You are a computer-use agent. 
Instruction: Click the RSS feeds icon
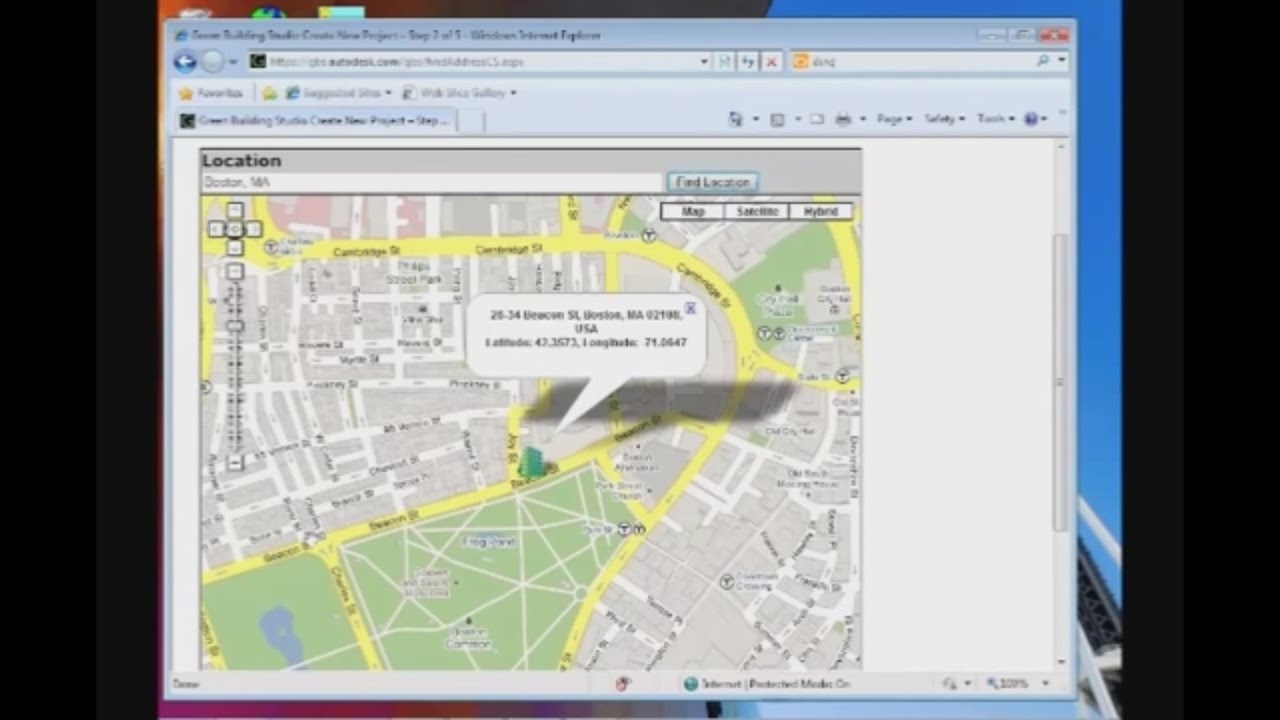tap(777, 119)
